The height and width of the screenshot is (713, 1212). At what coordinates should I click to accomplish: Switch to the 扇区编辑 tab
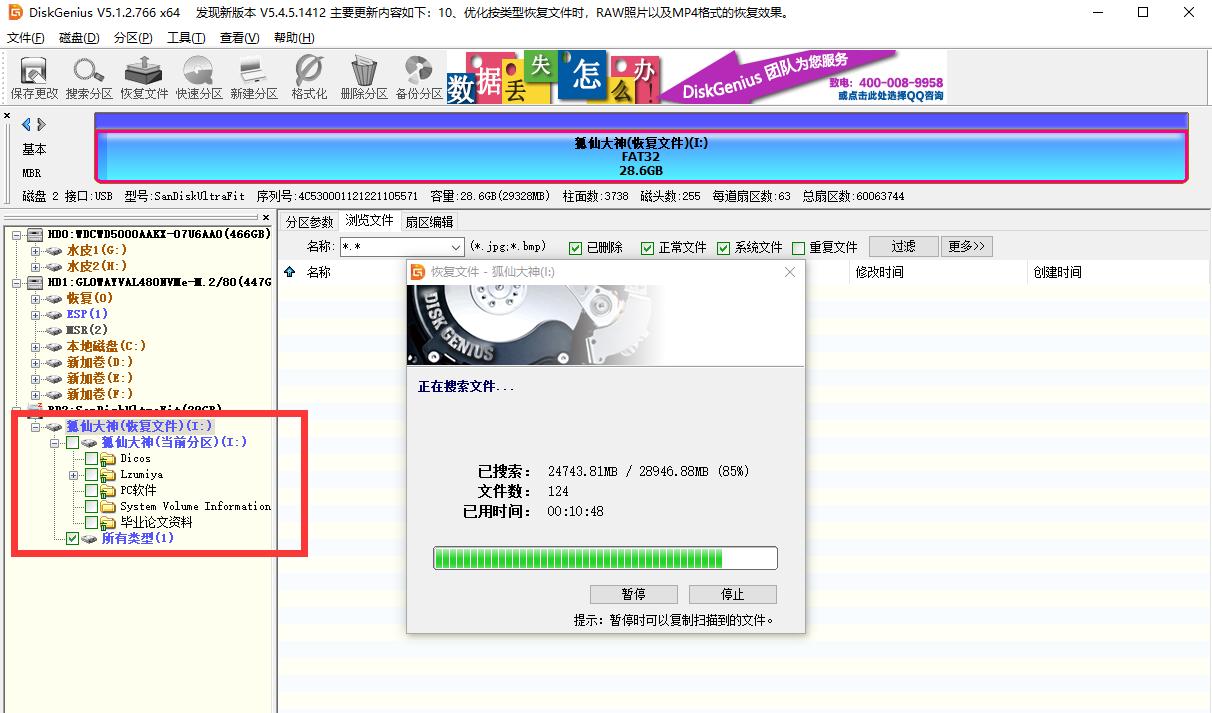(x=429, y=222)
